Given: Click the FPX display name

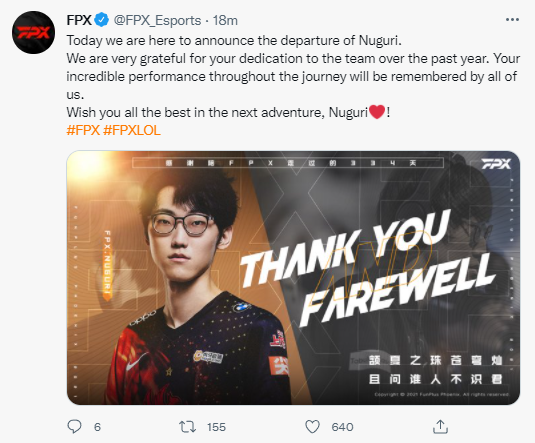Looking at the screenshot, I should click(x=79, y=20).
